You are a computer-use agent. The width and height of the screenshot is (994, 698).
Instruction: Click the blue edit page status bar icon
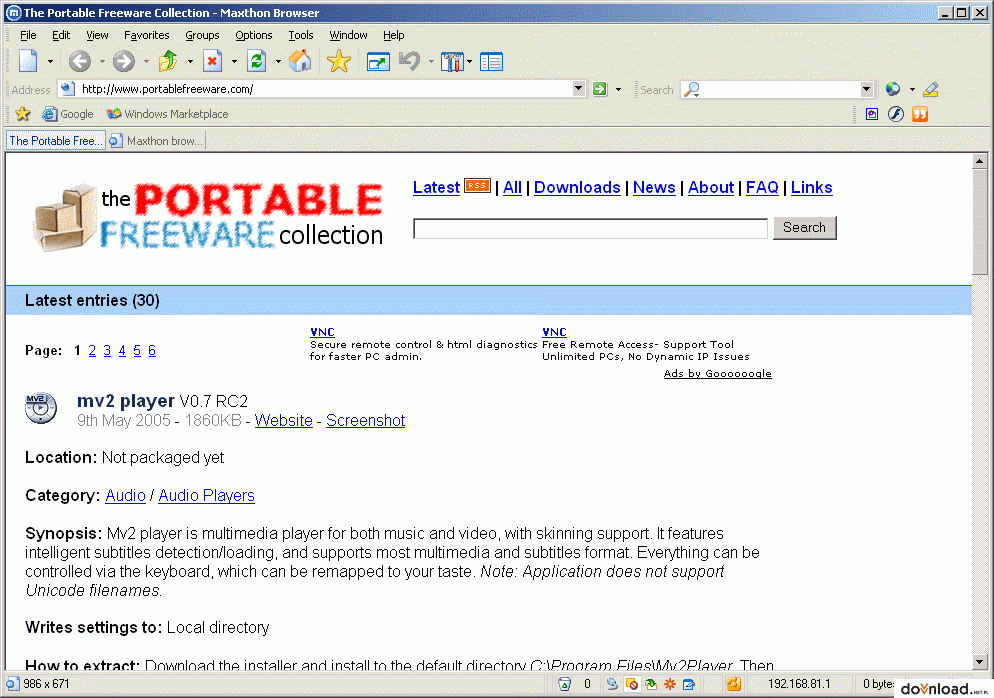click(x=689, y=684)
